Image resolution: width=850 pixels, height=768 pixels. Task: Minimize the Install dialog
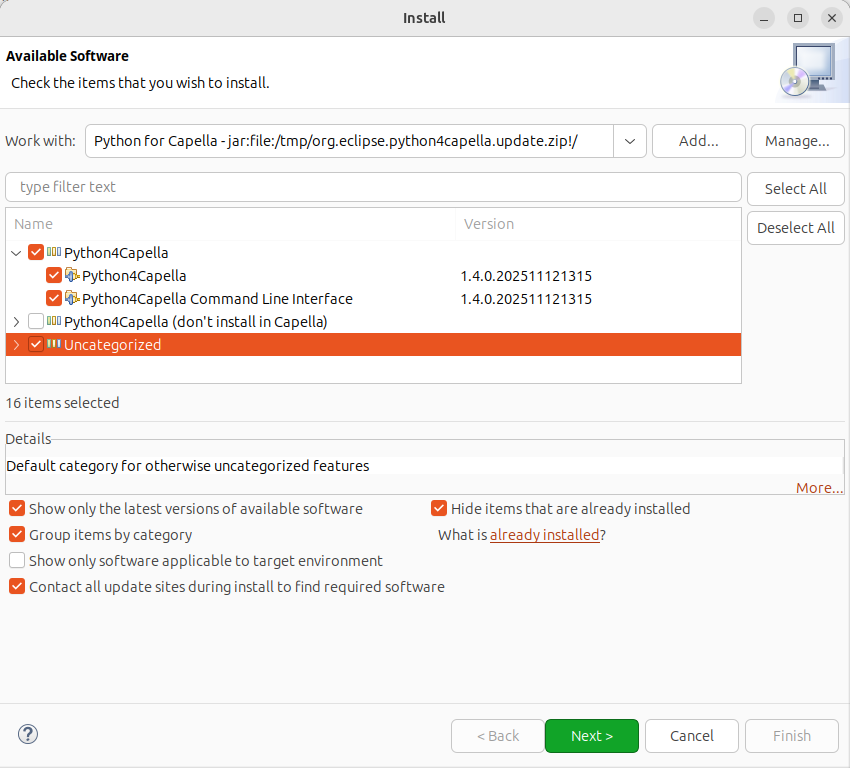click(x=764, y=18)
